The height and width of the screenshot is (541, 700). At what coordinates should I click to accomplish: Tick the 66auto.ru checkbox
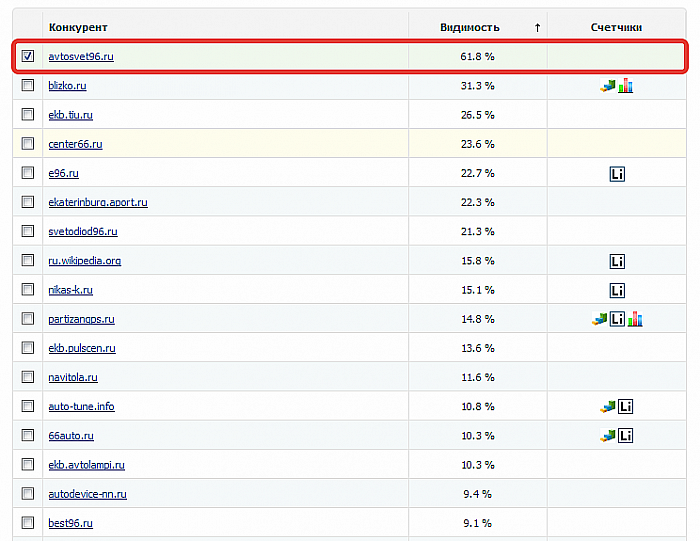[28, 435]
